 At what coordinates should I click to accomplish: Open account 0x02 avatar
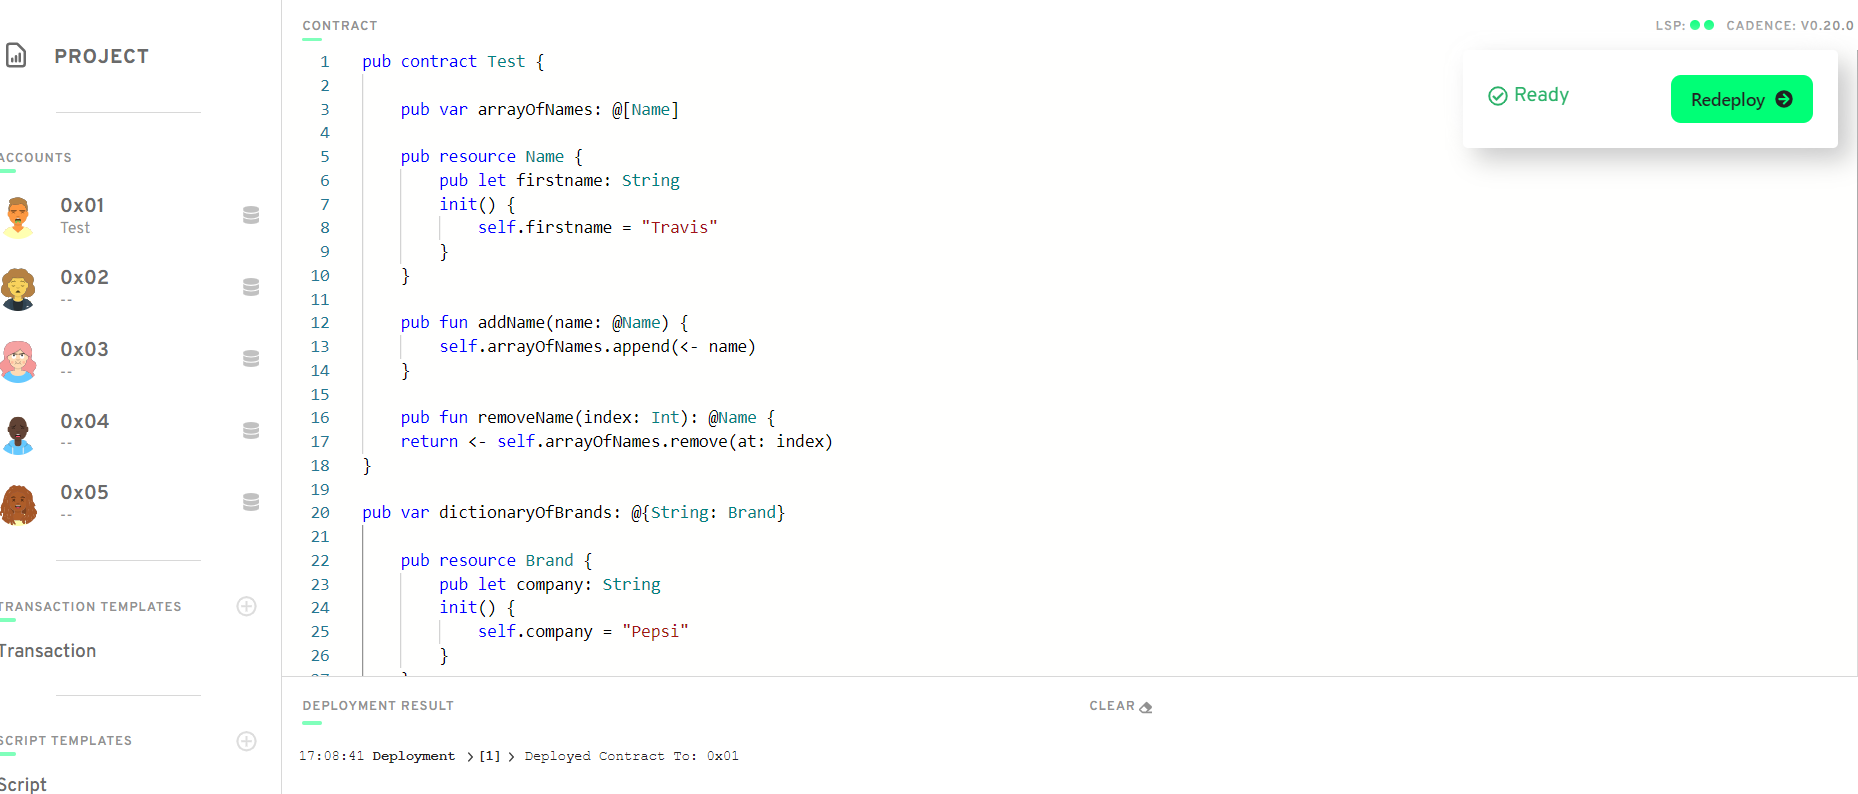(17, 288)
